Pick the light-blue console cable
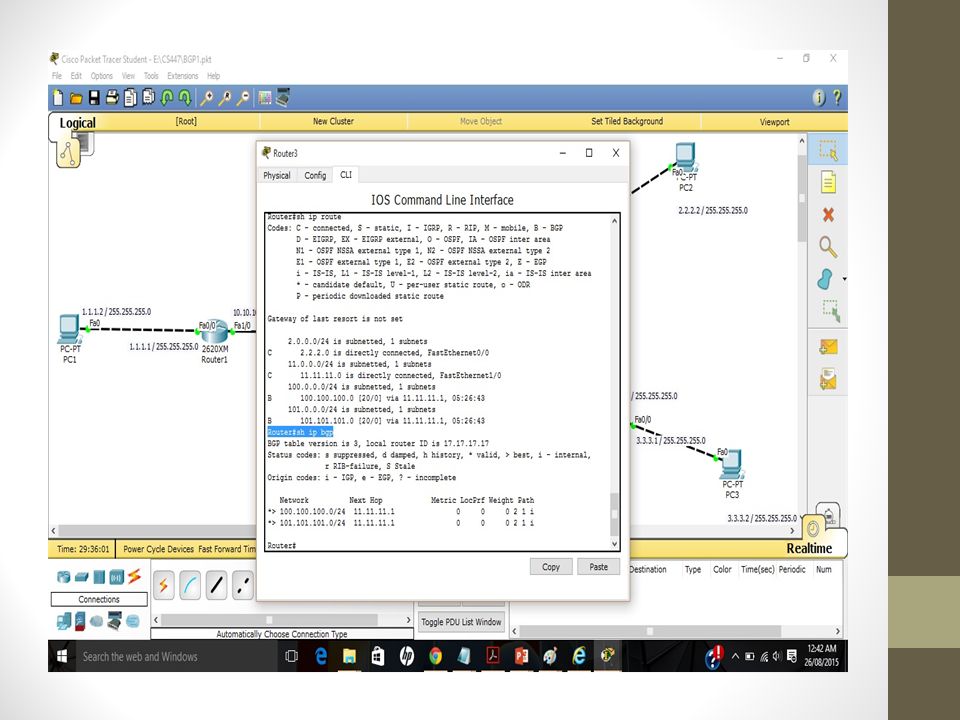This screenshot has height=720, width=960. pyautogui.click(x=190, y=586)
